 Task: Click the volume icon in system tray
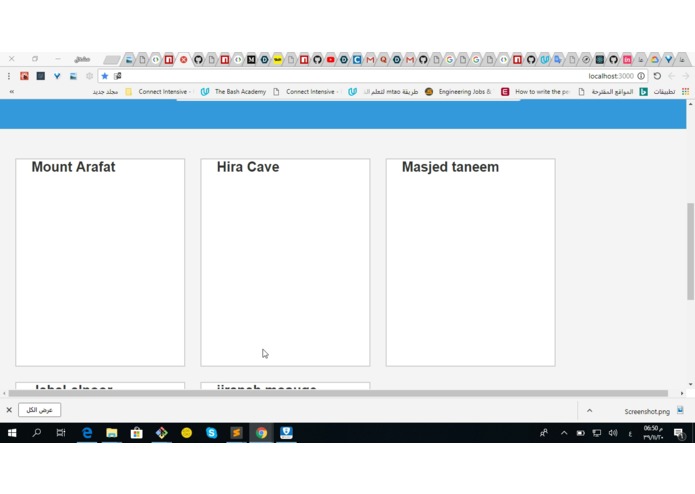[613, 433]
